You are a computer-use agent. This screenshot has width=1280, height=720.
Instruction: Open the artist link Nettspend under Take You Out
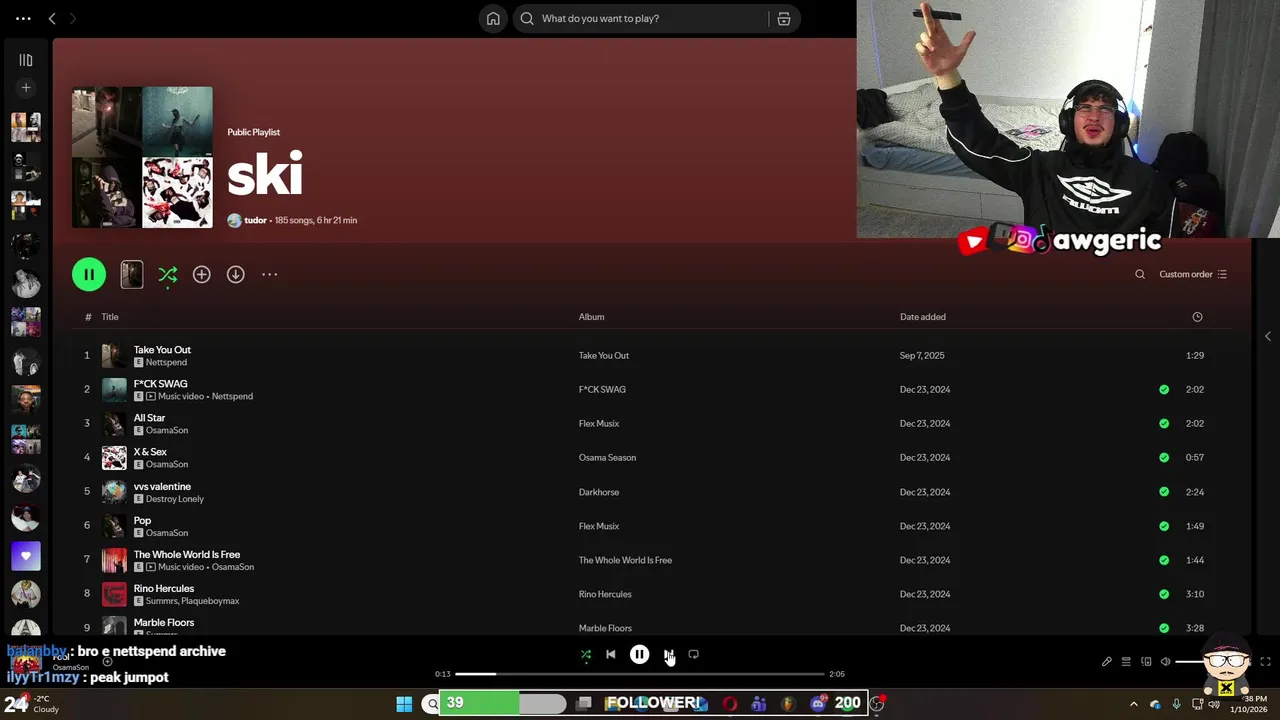(166, 362)
